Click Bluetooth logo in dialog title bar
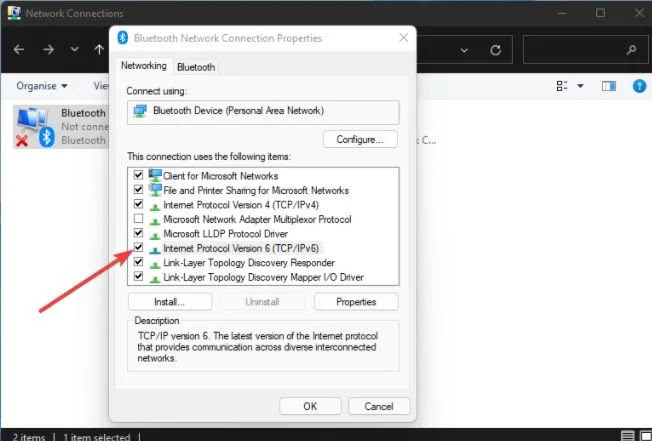This screenshot has height=441, width=652. point(123,38)
